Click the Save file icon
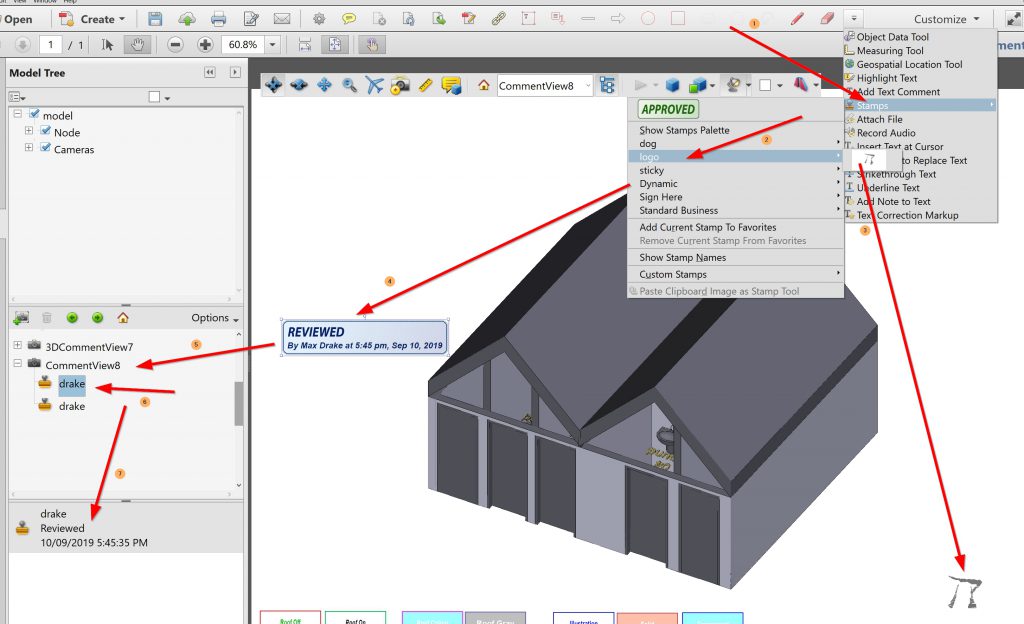Screen dimensions: 1024x624 point(155,19)
